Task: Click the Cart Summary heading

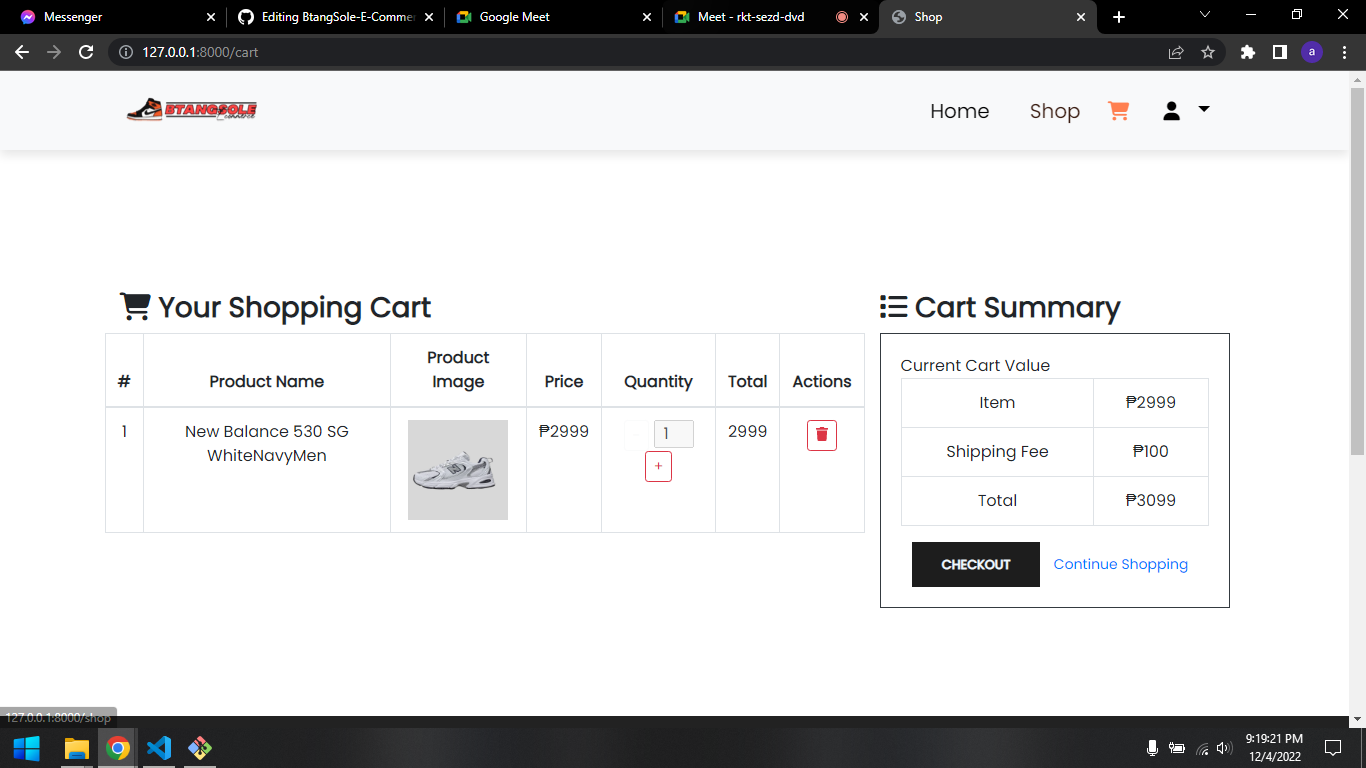Action: coord(1000,307)
